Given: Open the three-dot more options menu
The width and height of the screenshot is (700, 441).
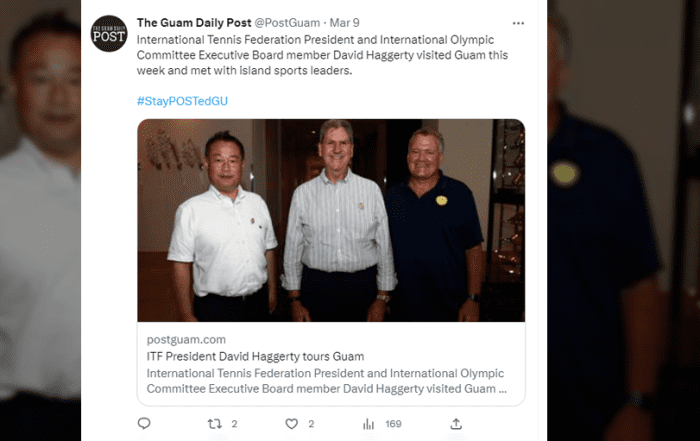Looking at the screenshot, I should coord(518,23).
